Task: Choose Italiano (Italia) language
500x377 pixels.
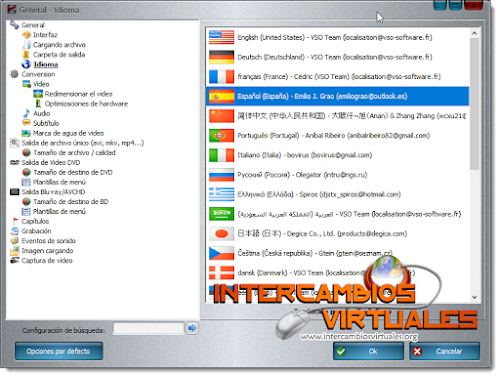Action: click(x=337, y=155)
